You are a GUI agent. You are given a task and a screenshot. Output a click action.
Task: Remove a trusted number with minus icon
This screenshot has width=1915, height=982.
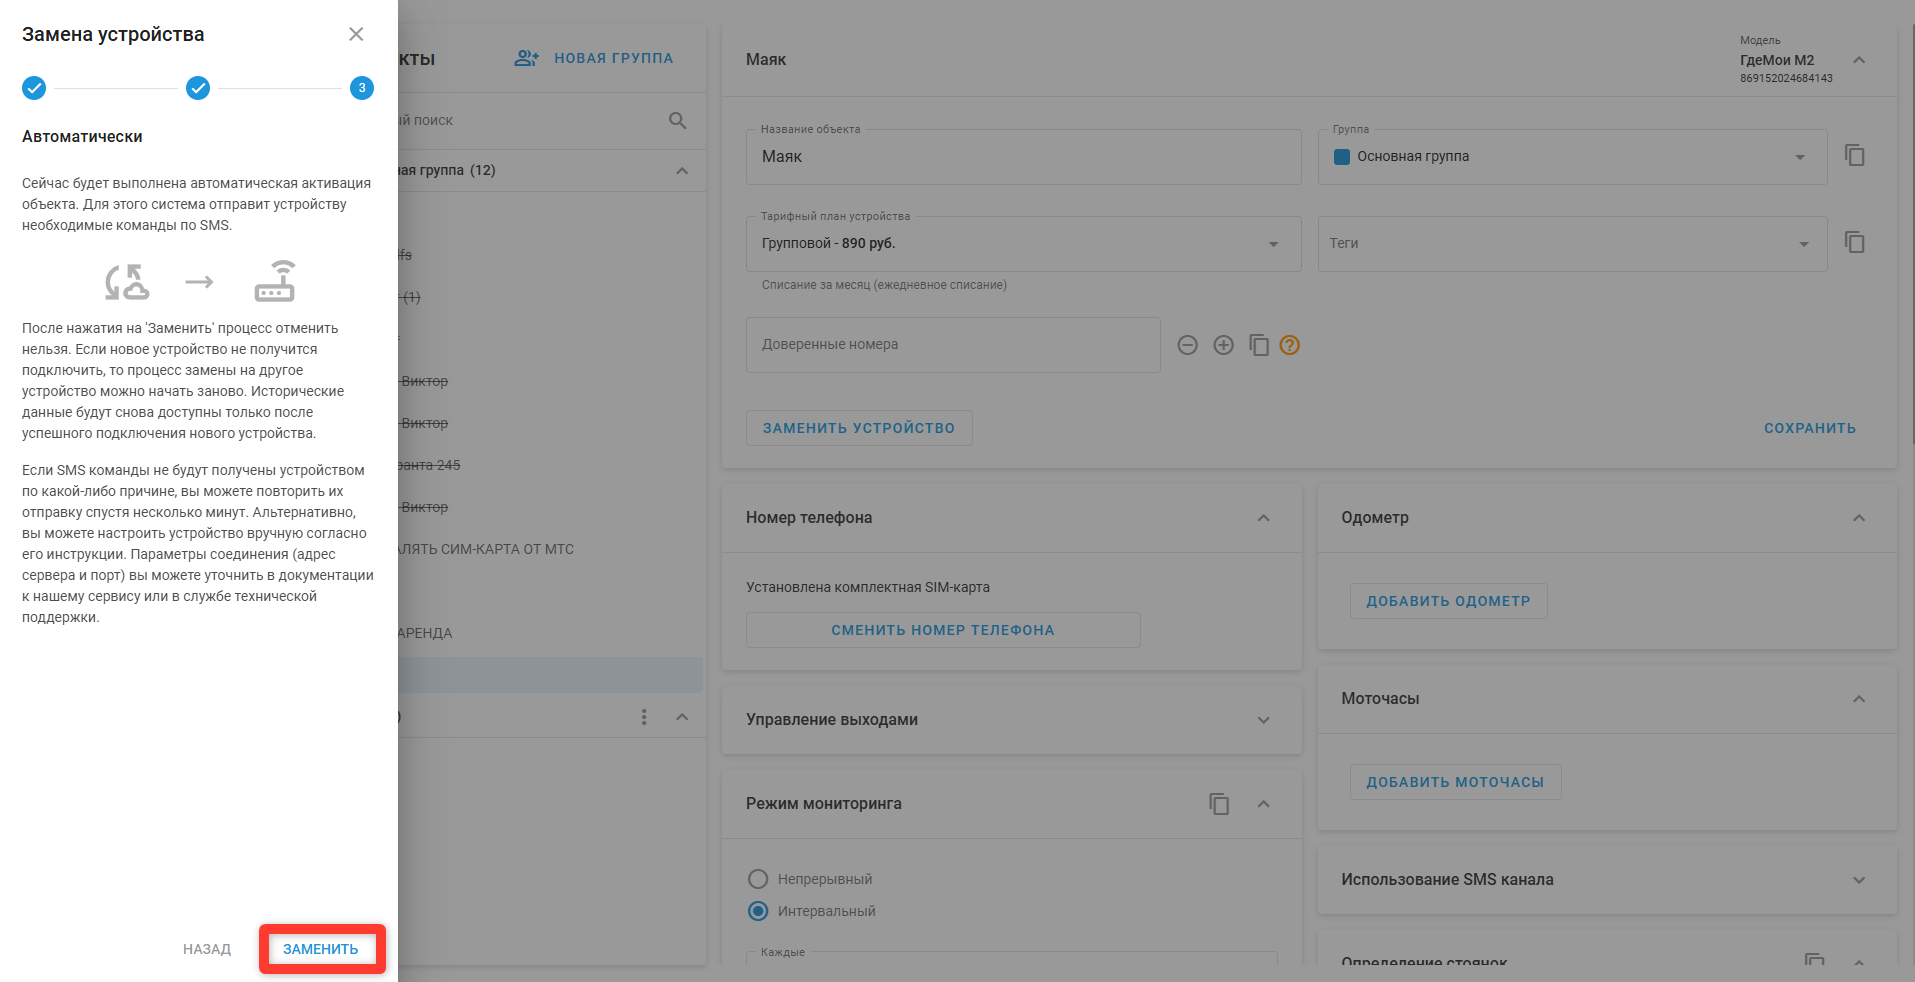(1187, 345)
